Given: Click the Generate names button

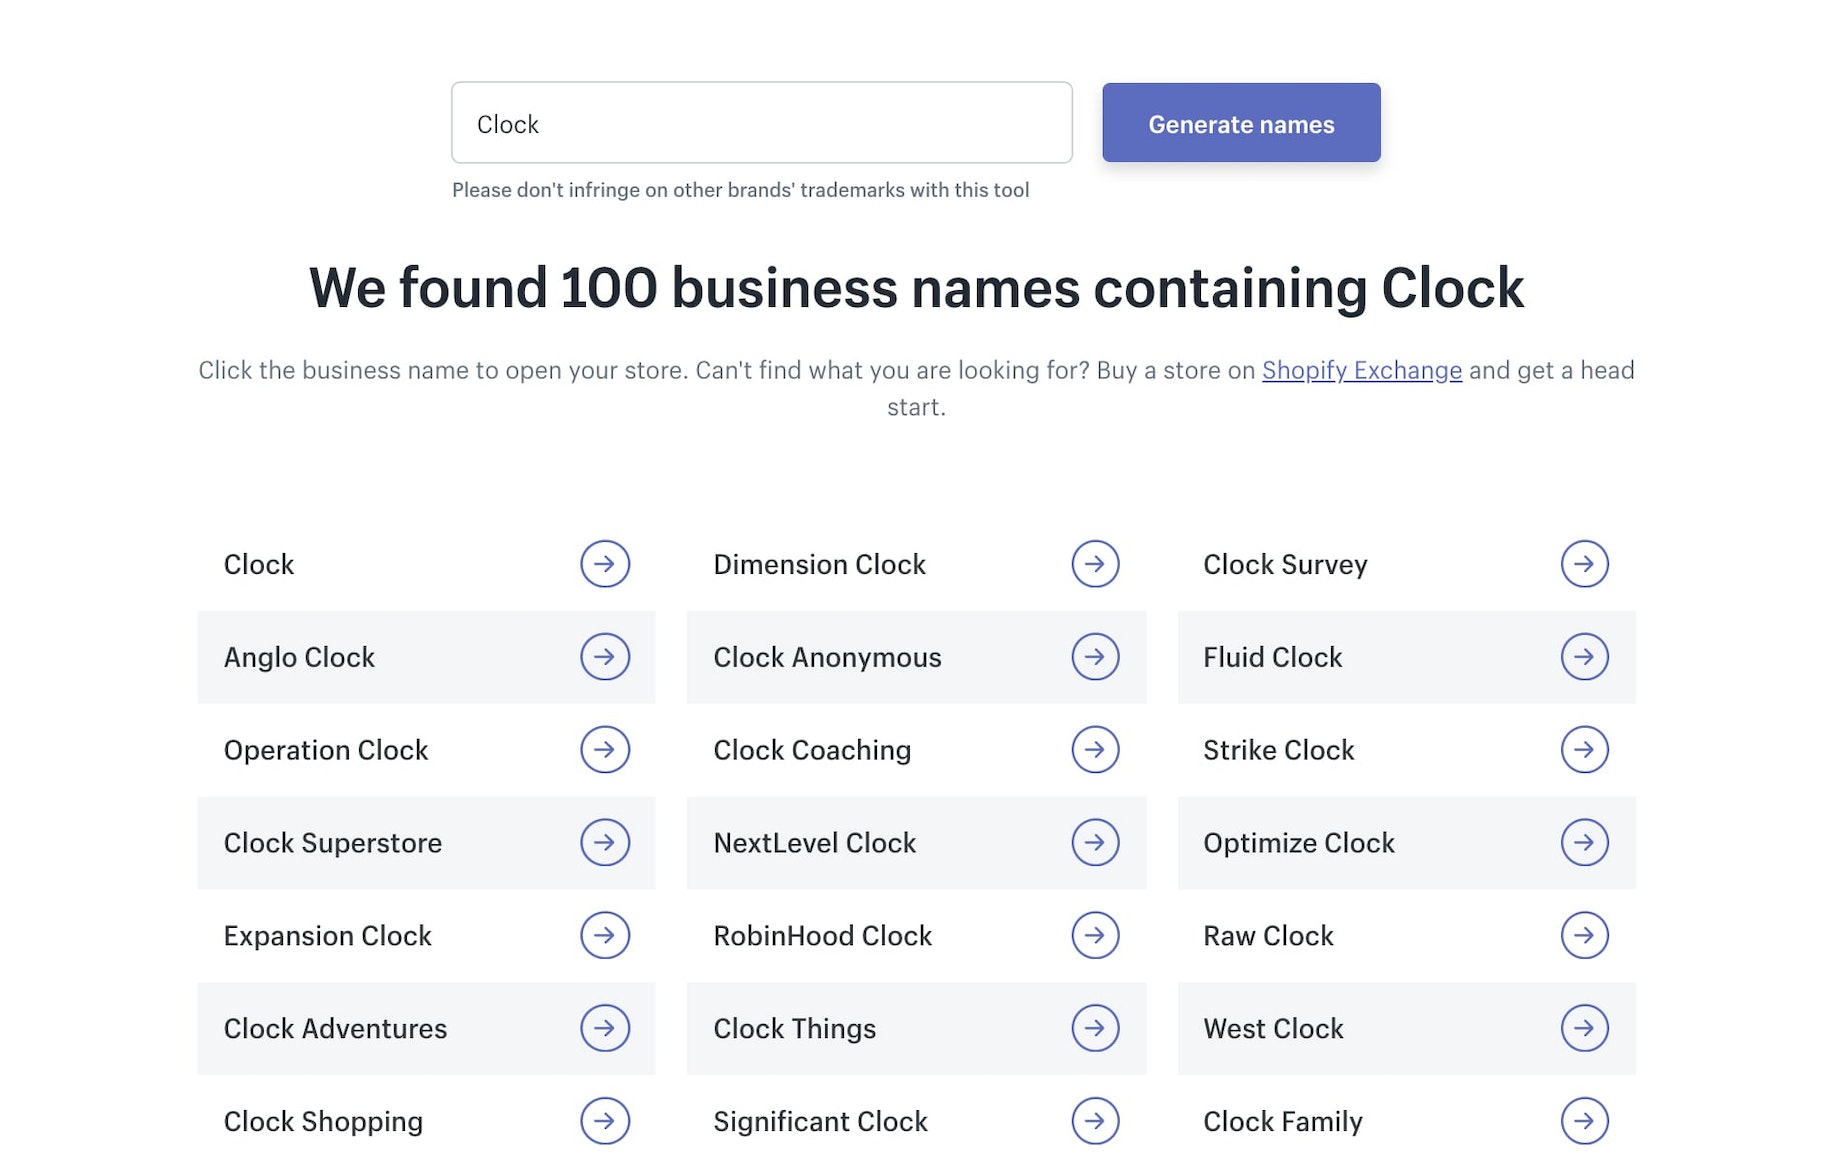Looking at the screenshot, I should (x=1241, y=123).
